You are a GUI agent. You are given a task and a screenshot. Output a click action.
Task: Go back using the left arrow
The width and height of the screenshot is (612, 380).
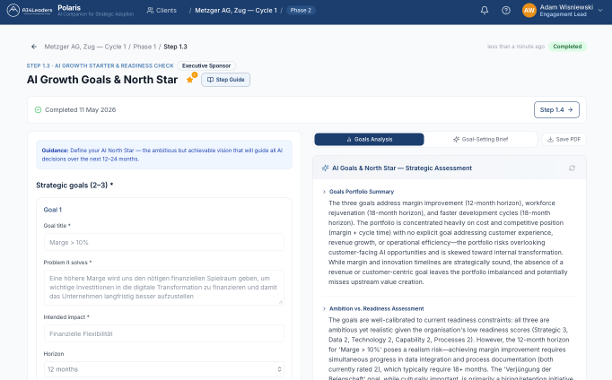click(x=34, y=46)
